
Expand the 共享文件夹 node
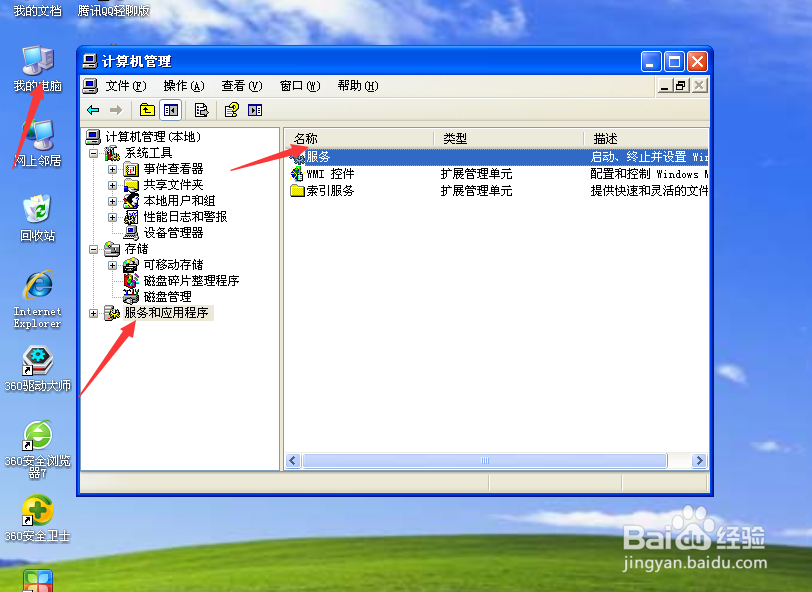point(112,185)
